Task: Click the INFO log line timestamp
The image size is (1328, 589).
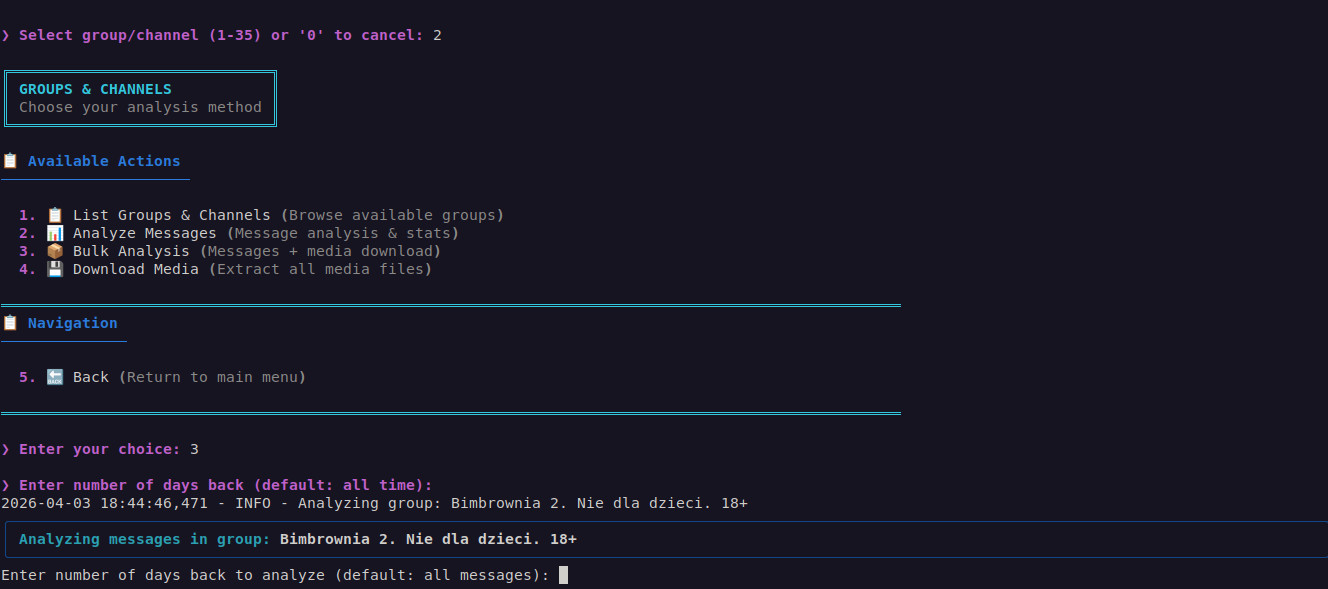Action: [104, 503]
